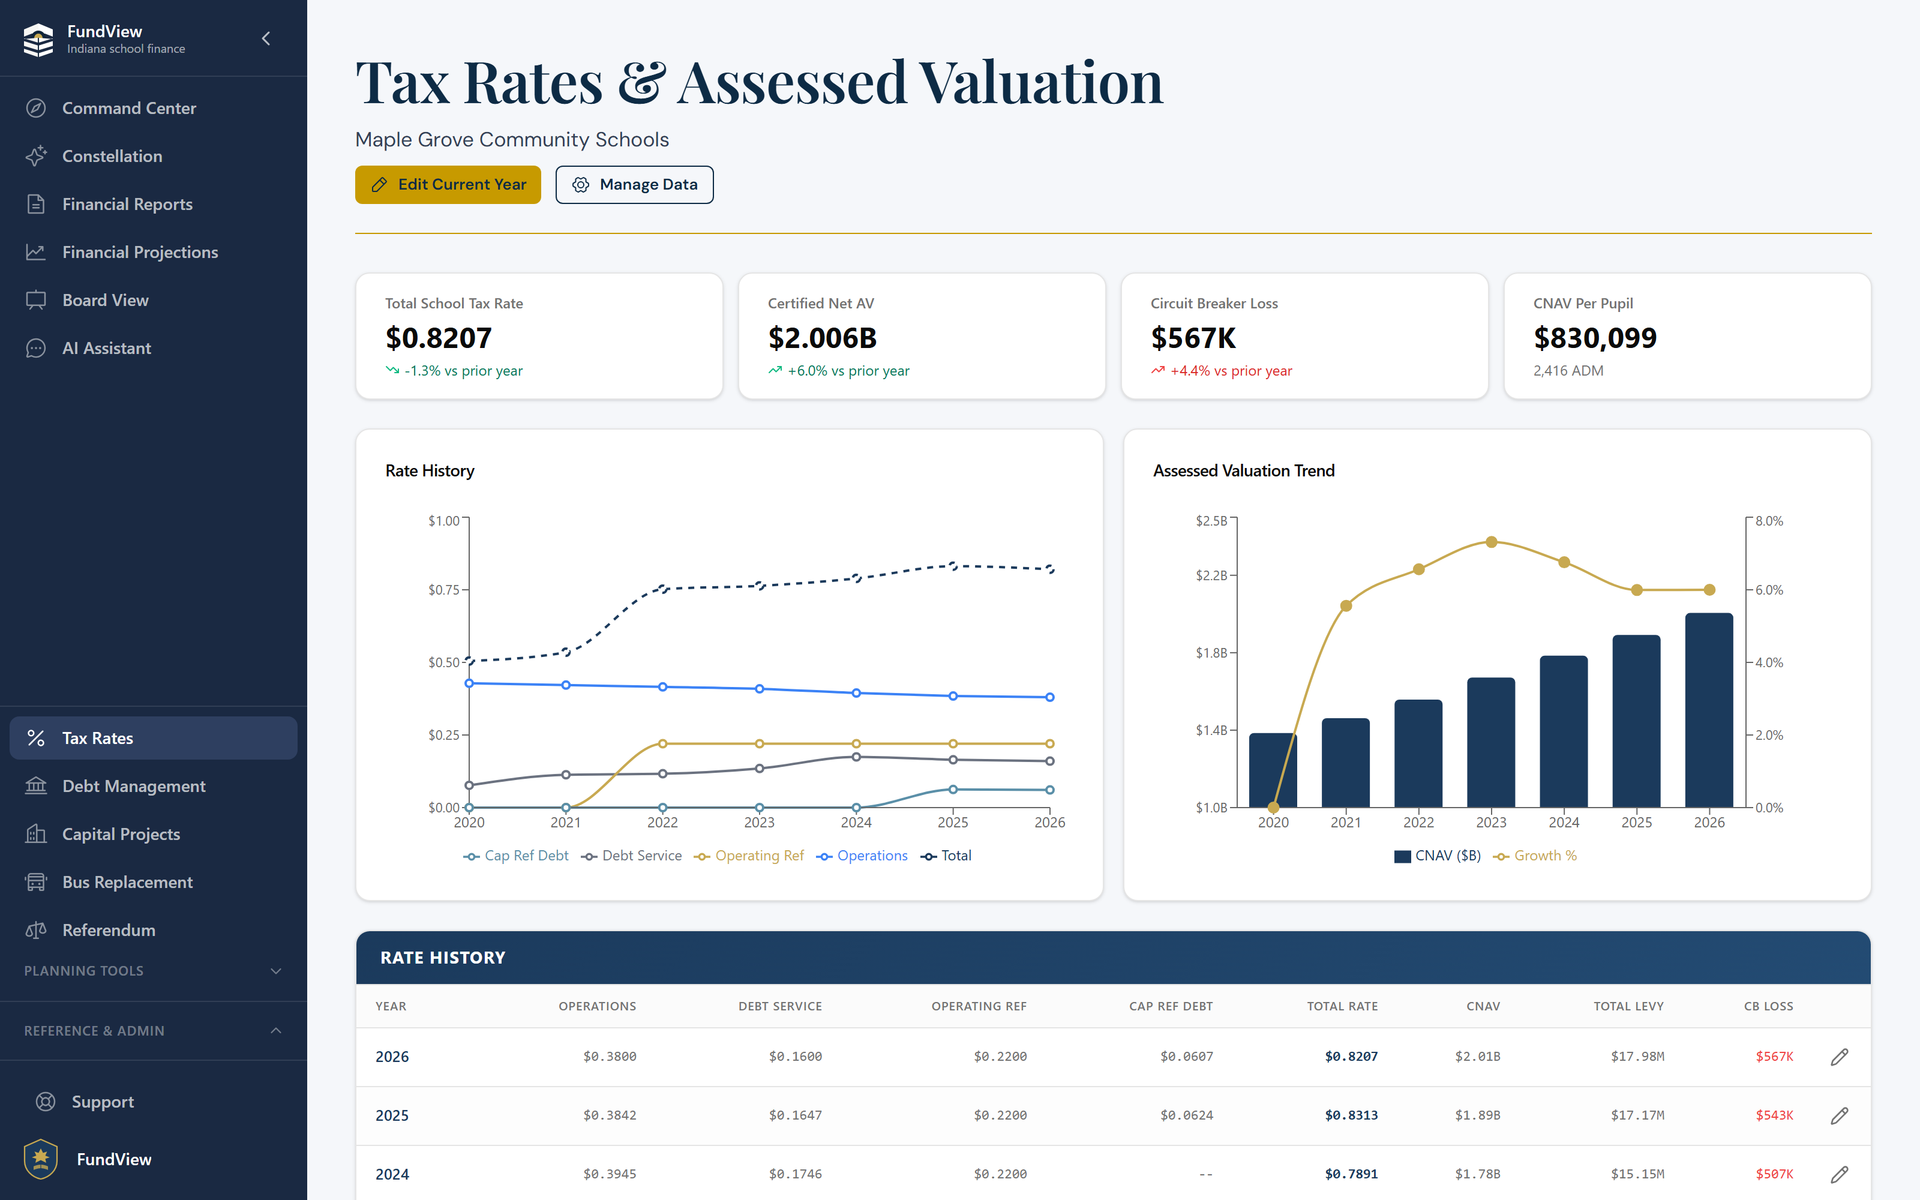Click the Tax Rates percent icon
Image resolution: width=1920 pixels, height=1200 pixels.
tap(36, 738)
